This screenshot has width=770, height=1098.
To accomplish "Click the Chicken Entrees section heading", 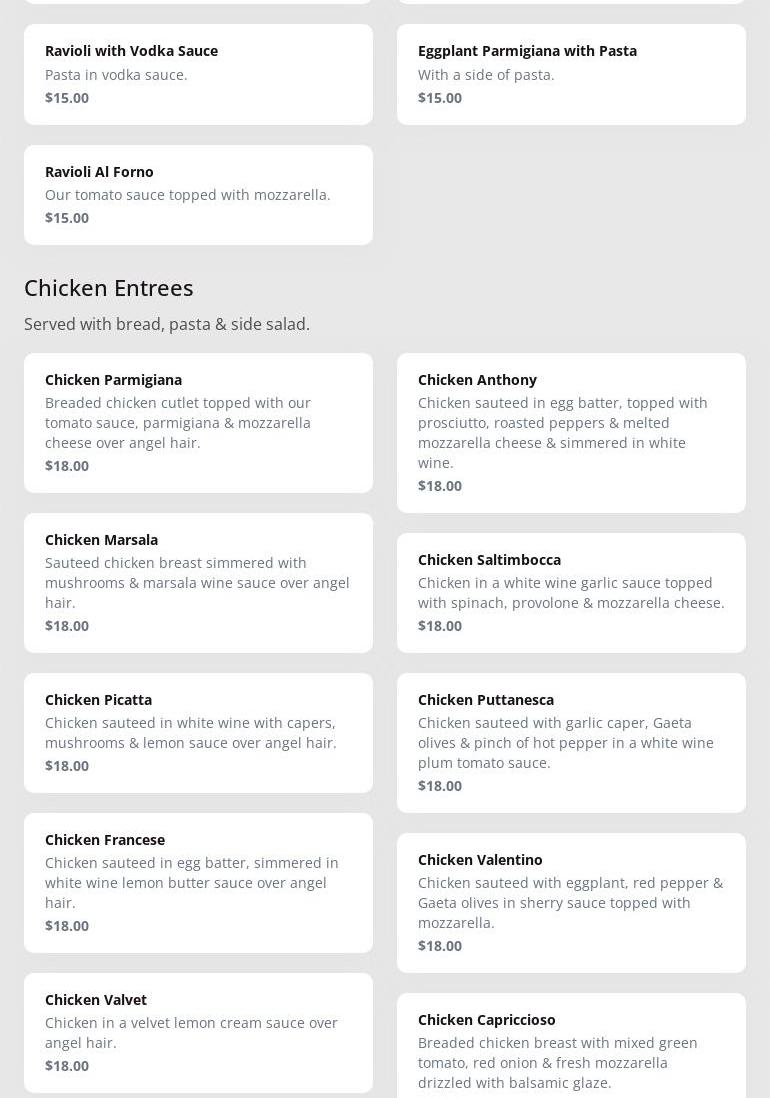I will click(x=109, y=288).
